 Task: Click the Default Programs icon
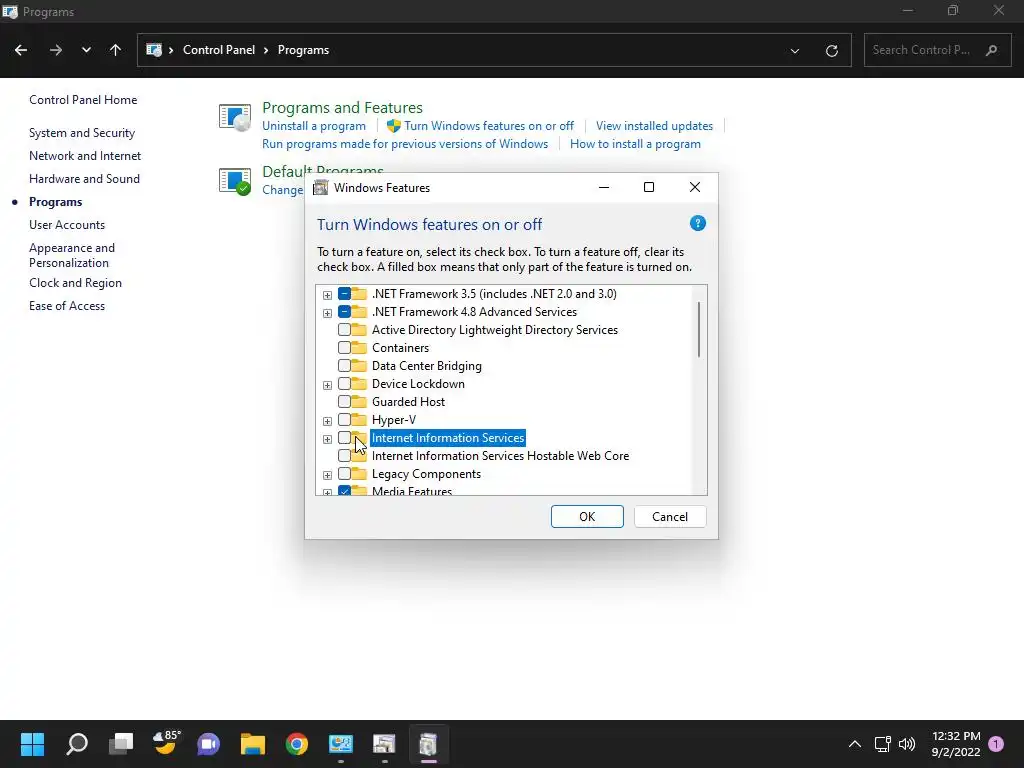(x=234, y=181)
